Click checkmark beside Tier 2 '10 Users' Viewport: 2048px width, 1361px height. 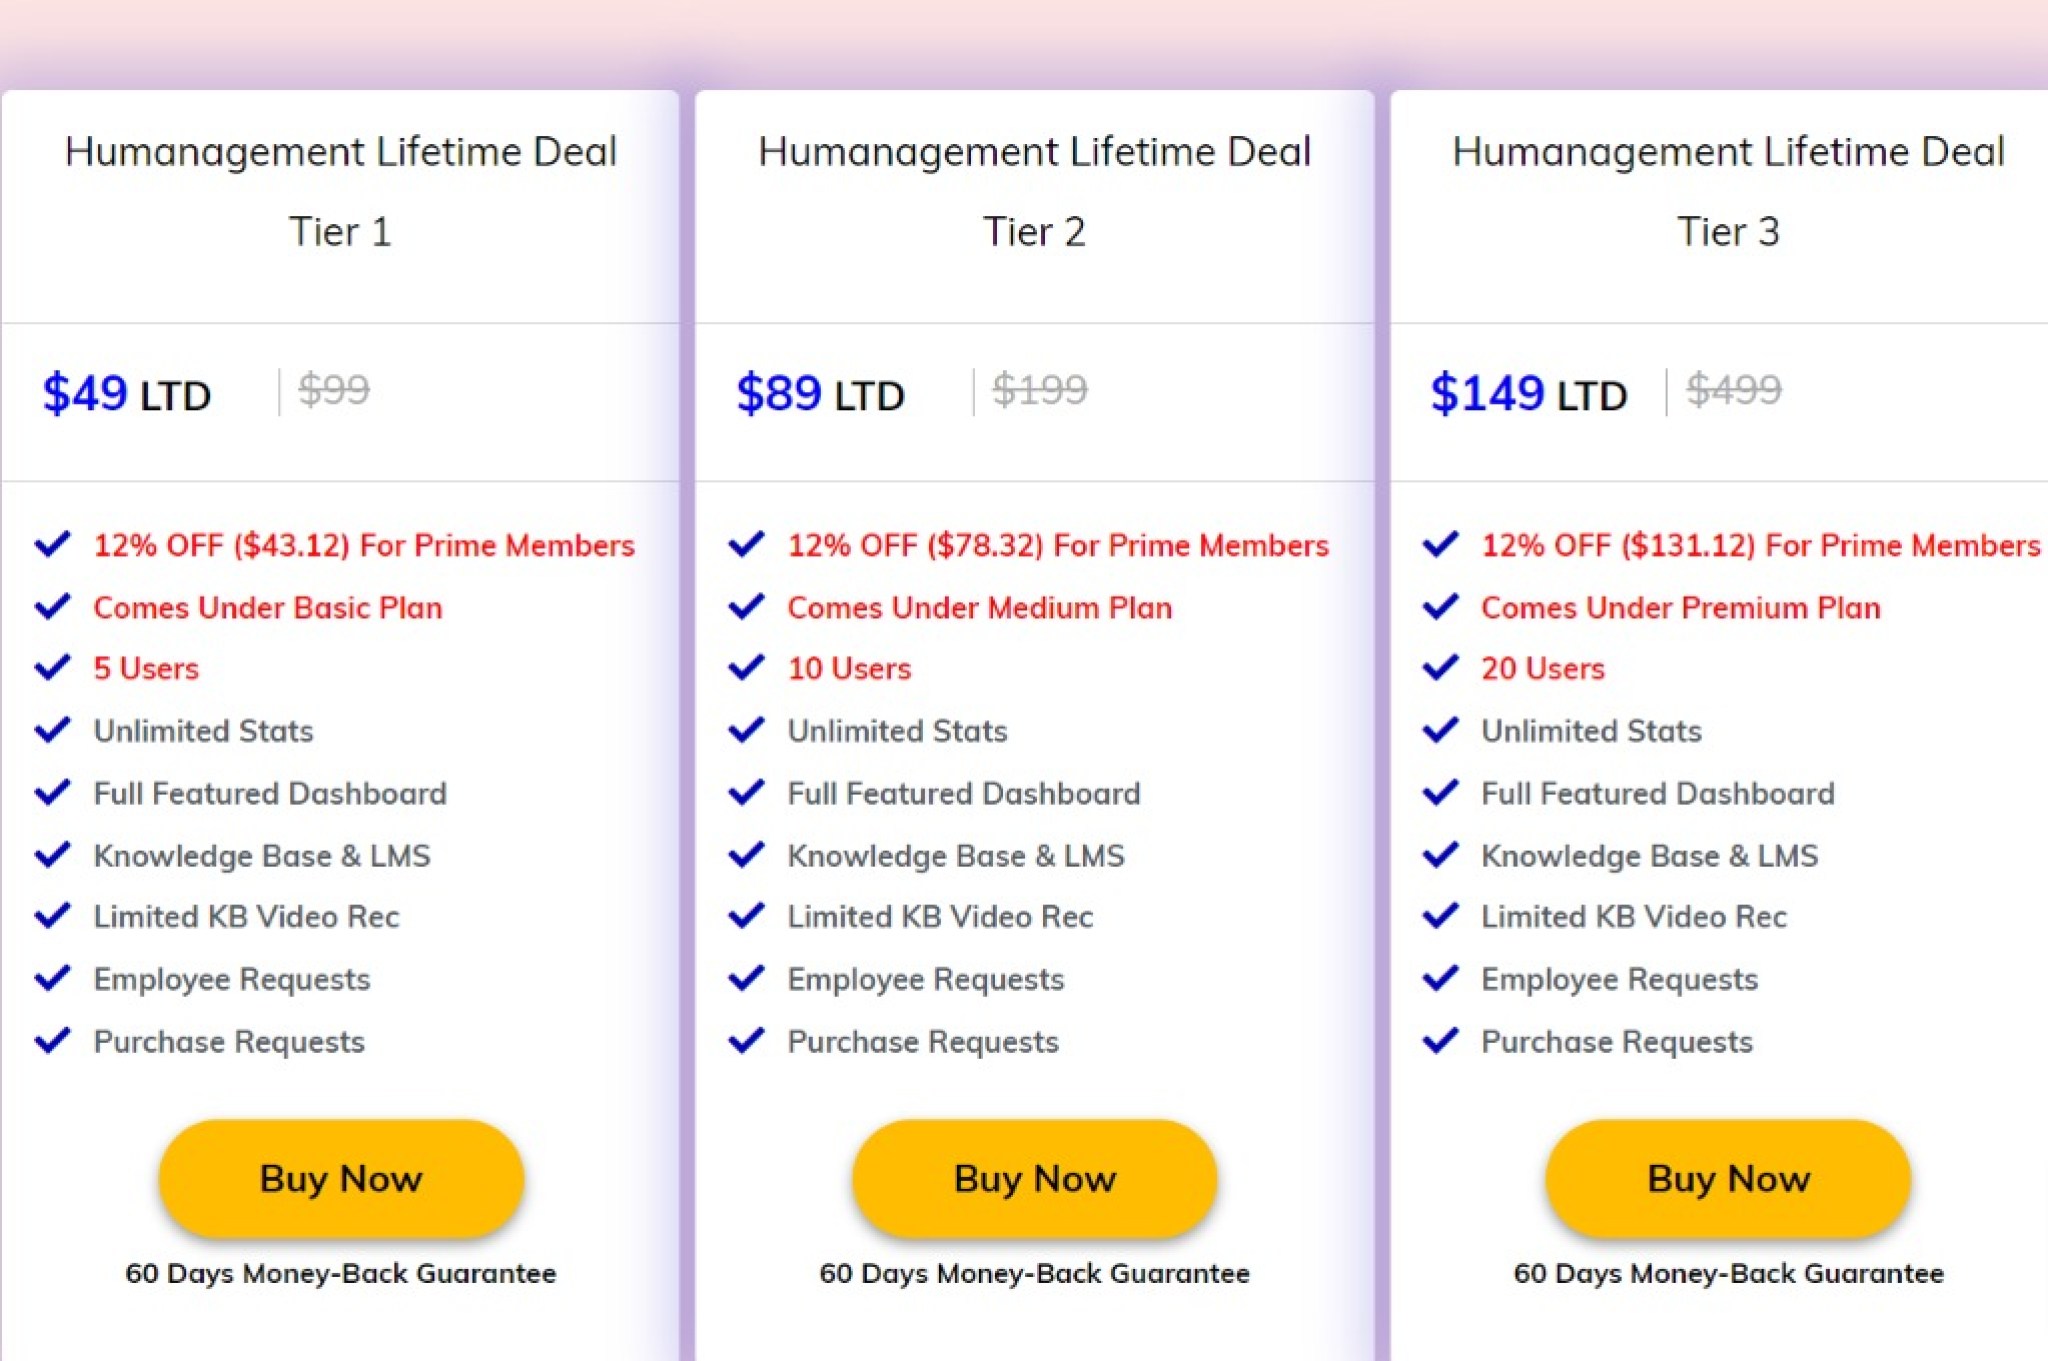coord(746,667)
